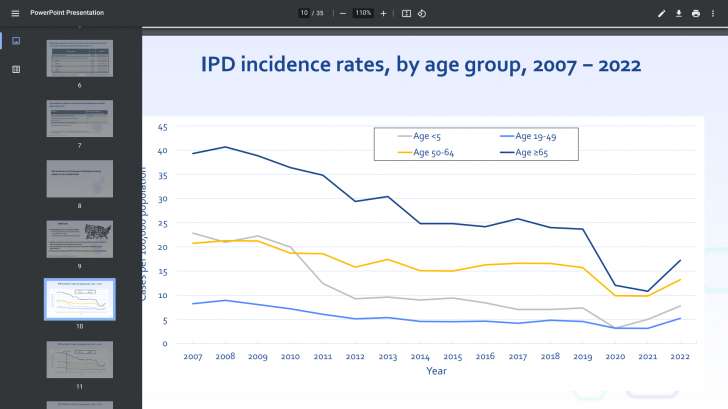This screenshot has height=409, width=728.
Task: Click the page number input field
Action: tap(304, 13)
